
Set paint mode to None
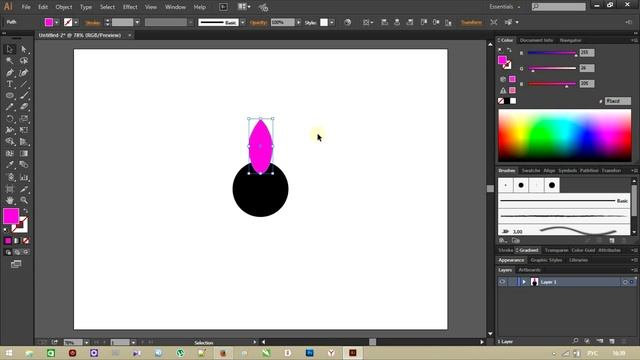26,241
